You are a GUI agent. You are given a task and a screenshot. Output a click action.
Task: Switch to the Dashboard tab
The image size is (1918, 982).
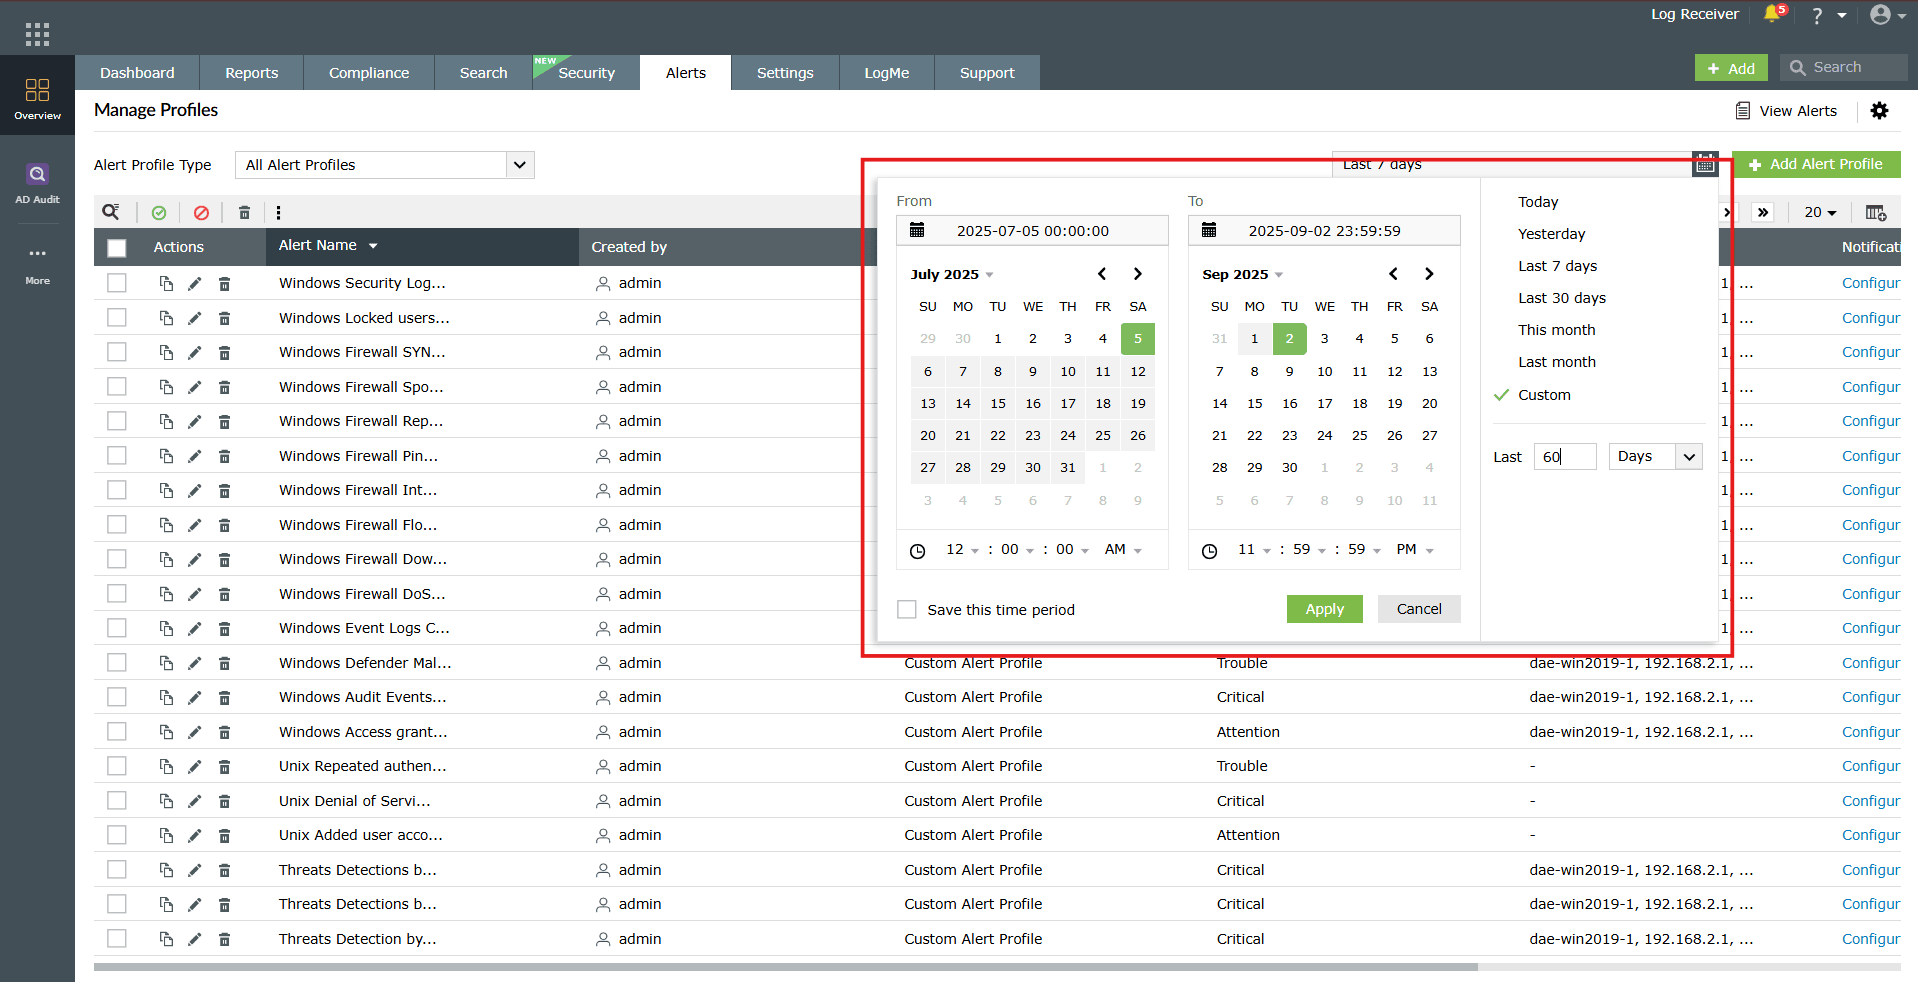click(x=137, y=73)
